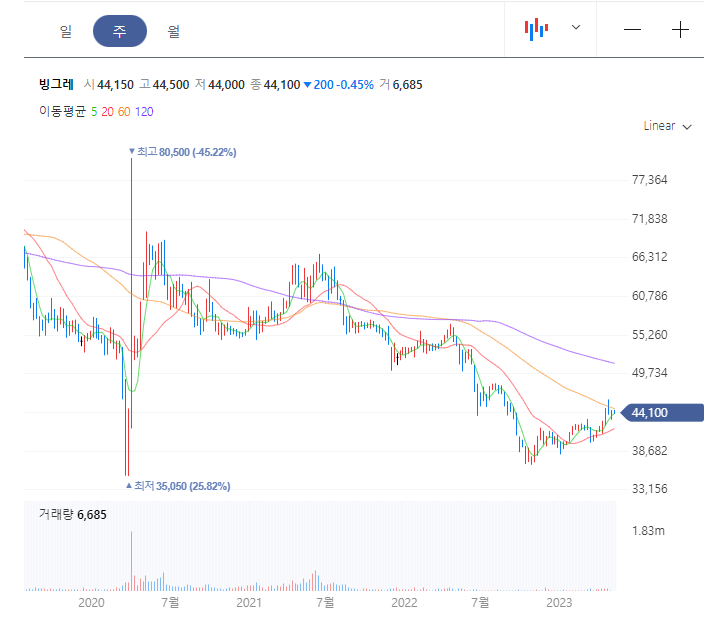Toggle the 60-period moving average
This screenshot has width=710, height=633.
[x=124, y=112]
